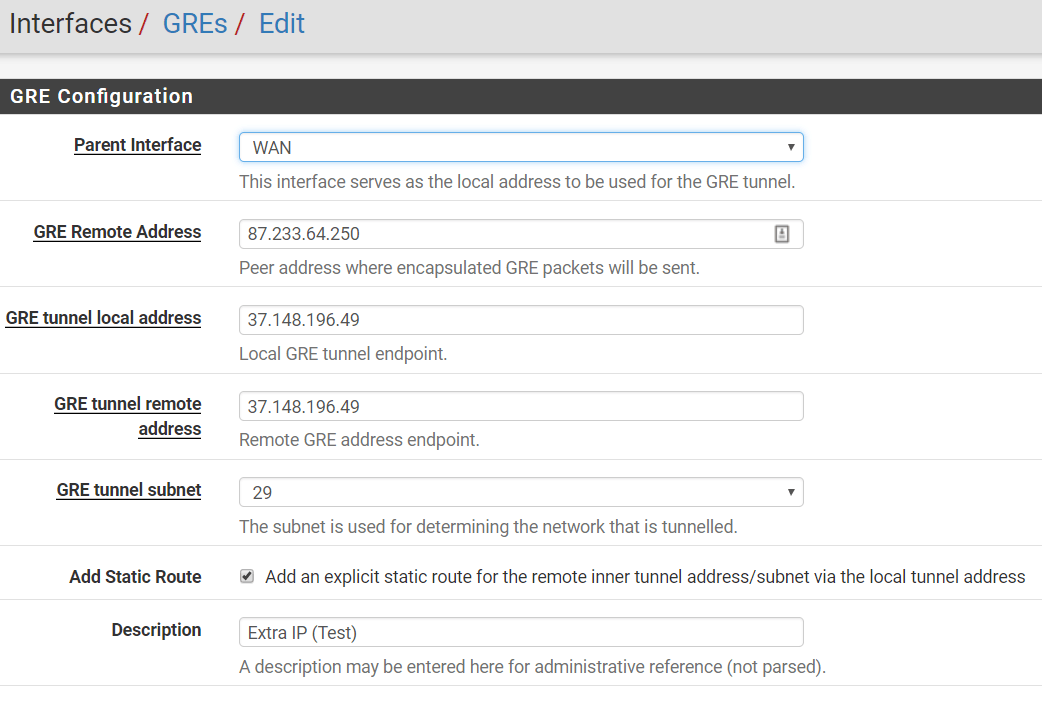The image size is (1042, 704).
Task: Go to GREs breadcrumb link
Action: coord(195,24)
